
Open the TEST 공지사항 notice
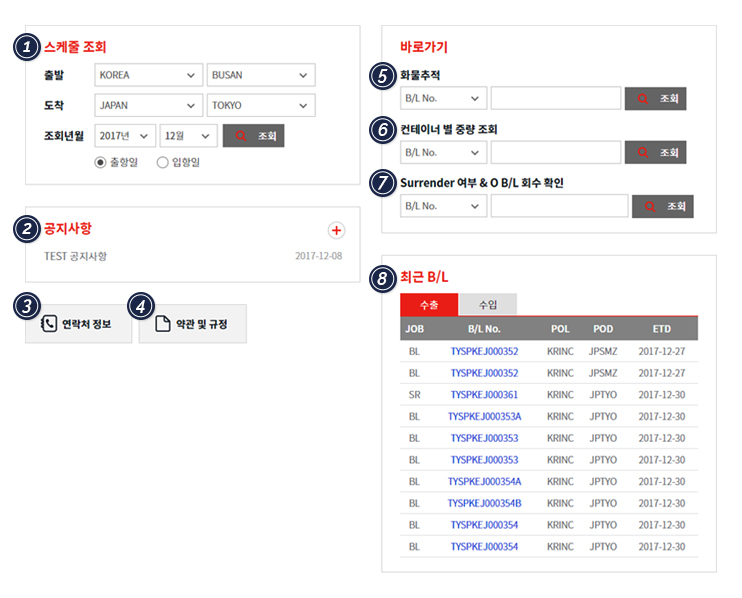tap(75, 256)
